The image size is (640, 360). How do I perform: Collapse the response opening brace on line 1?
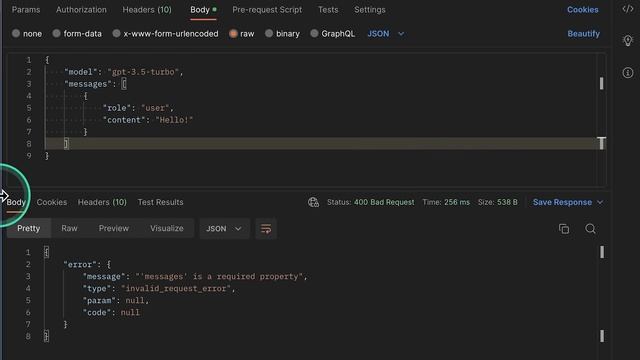47,252
